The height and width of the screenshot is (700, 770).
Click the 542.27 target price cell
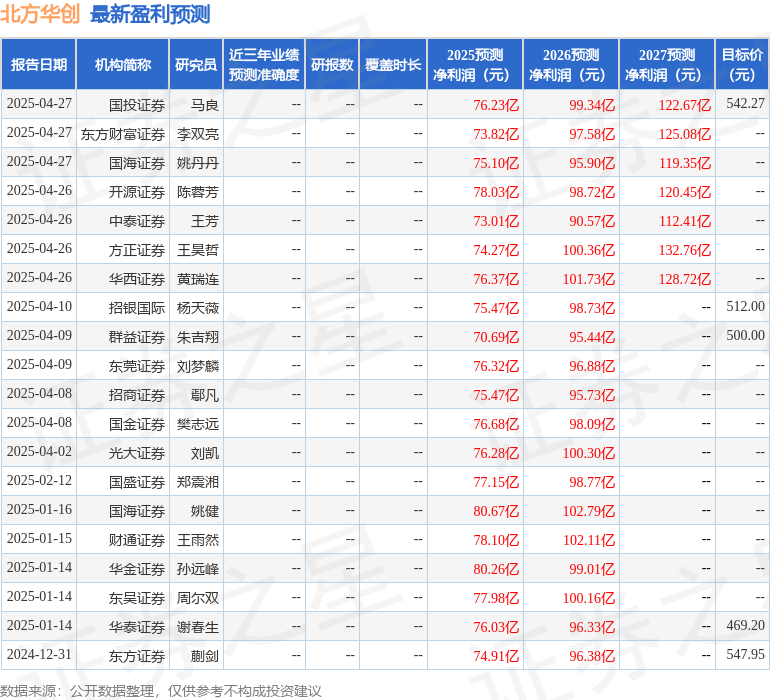(745, 104)
